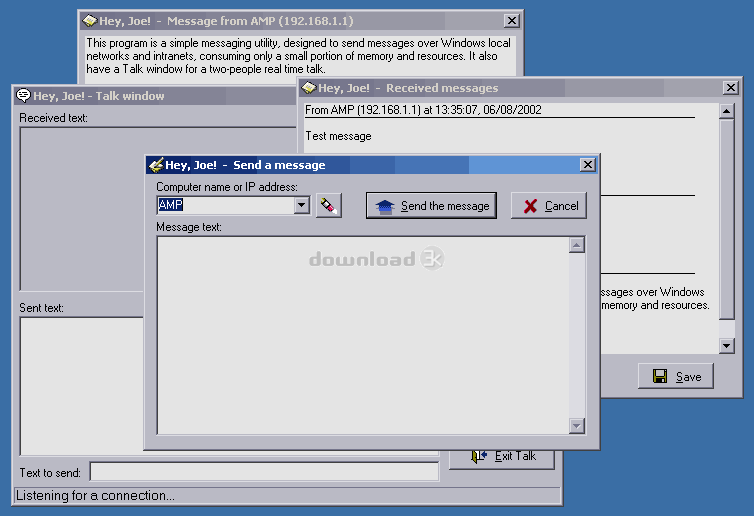Click the Send a message title icon
Viewport: 754px width, 516px height.
point(156,165)
